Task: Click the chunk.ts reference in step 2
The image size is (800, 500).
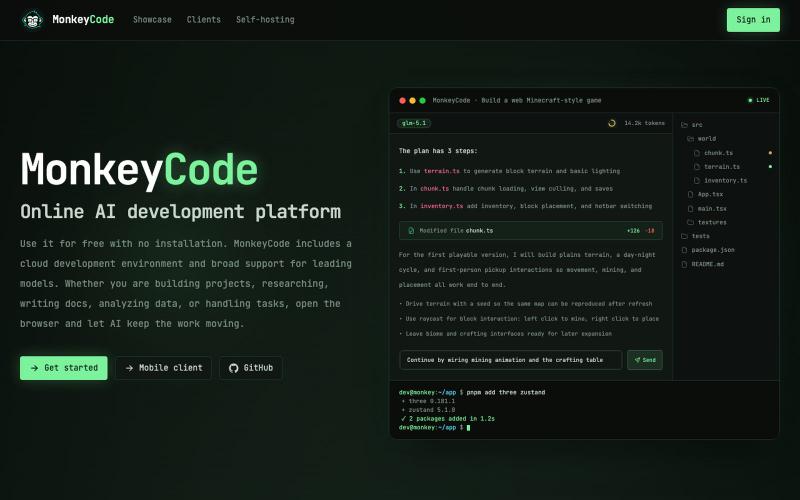Action: 435,189
